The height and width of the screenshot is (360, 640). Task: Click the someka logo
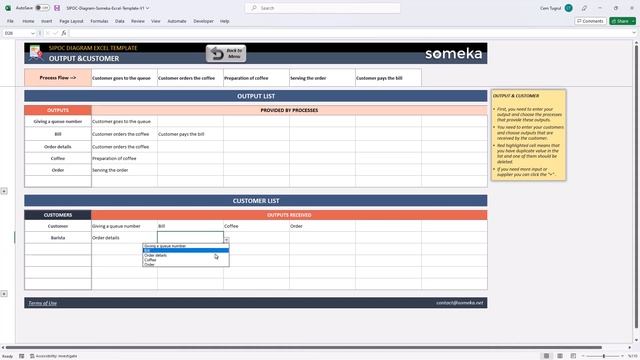click(x=453, y=53)
